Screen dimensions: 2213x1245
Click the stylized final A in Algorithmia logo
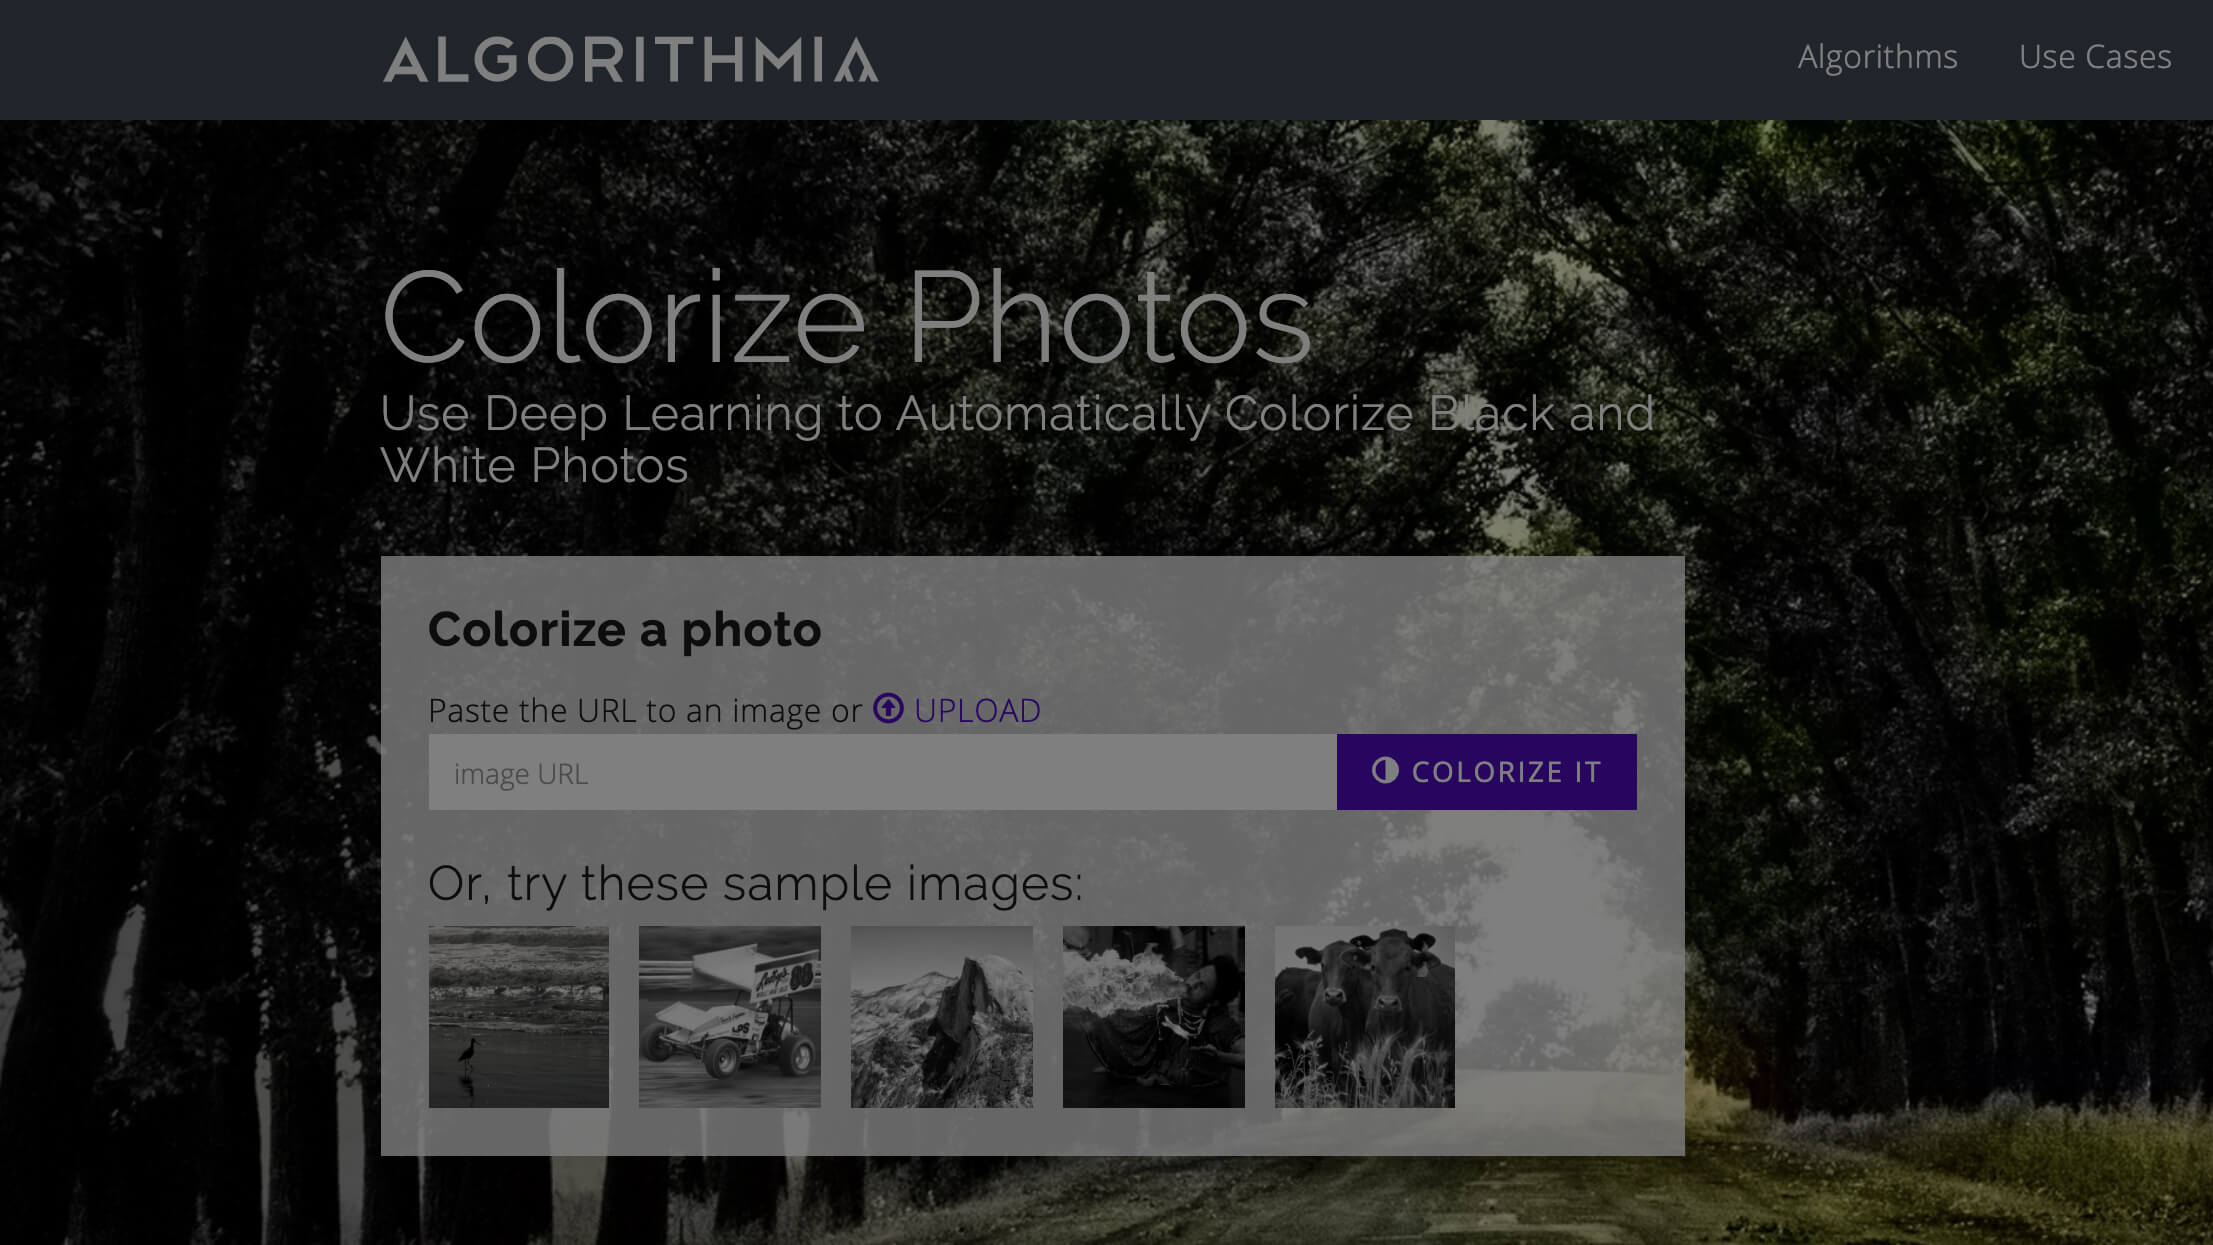pos(856,60)
